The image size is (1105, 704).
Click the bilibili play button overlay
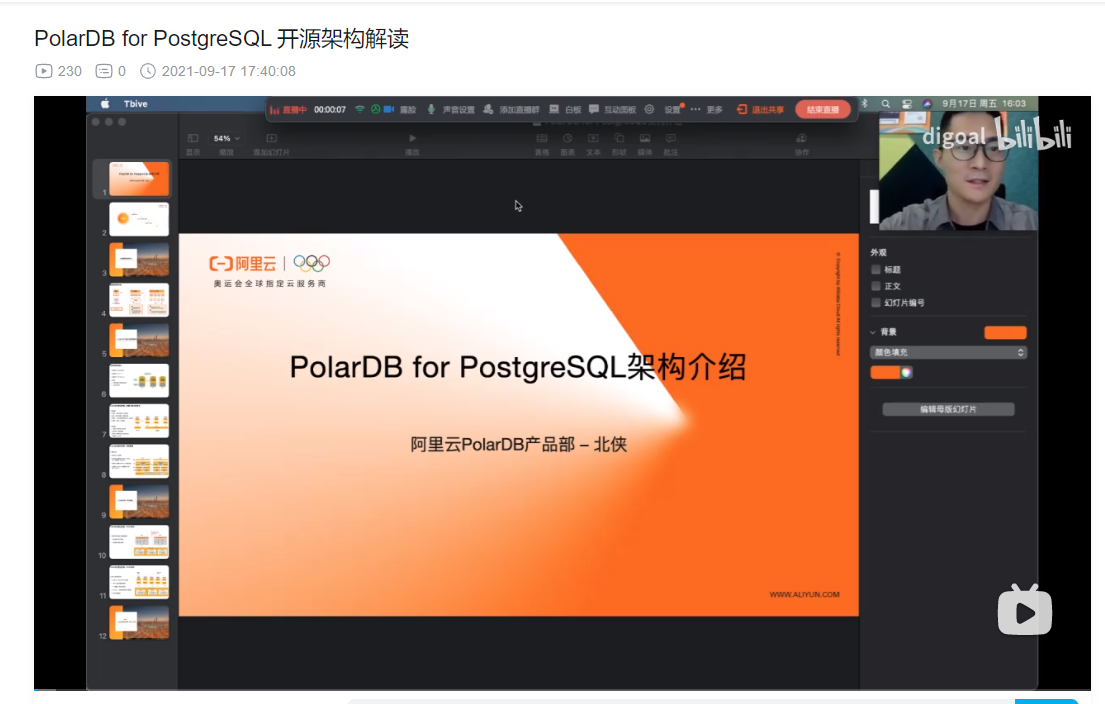pyautogui.click(x=1025, y=610)
